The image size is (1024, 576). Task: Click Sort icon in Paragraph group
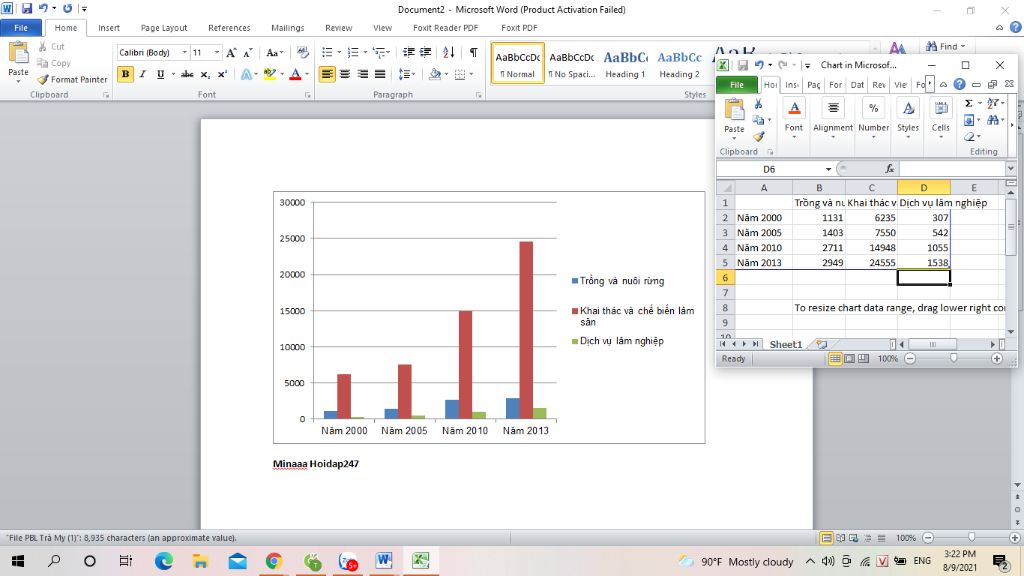449,52
